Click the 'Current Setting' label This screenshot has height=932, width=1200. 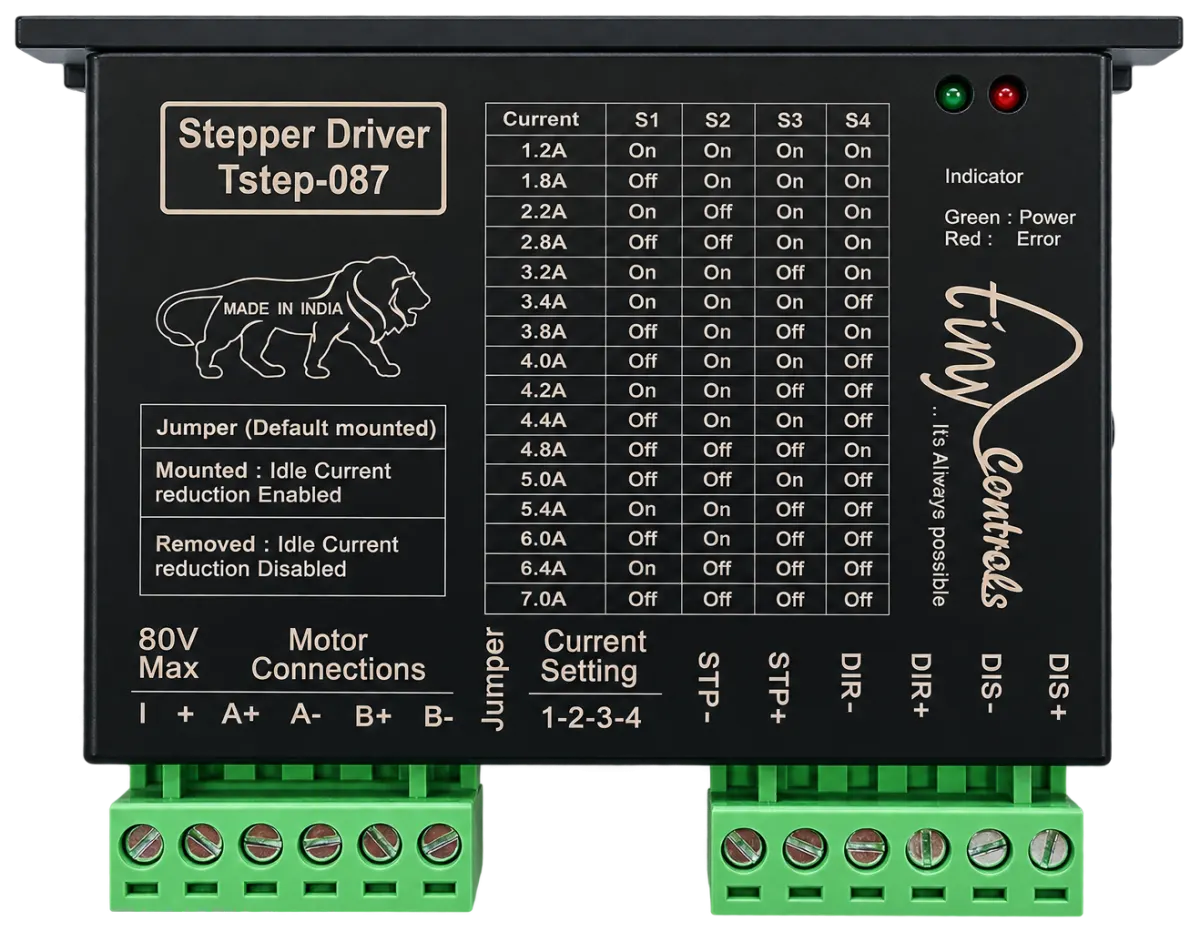pyautogui.click(x=594, y=656)
